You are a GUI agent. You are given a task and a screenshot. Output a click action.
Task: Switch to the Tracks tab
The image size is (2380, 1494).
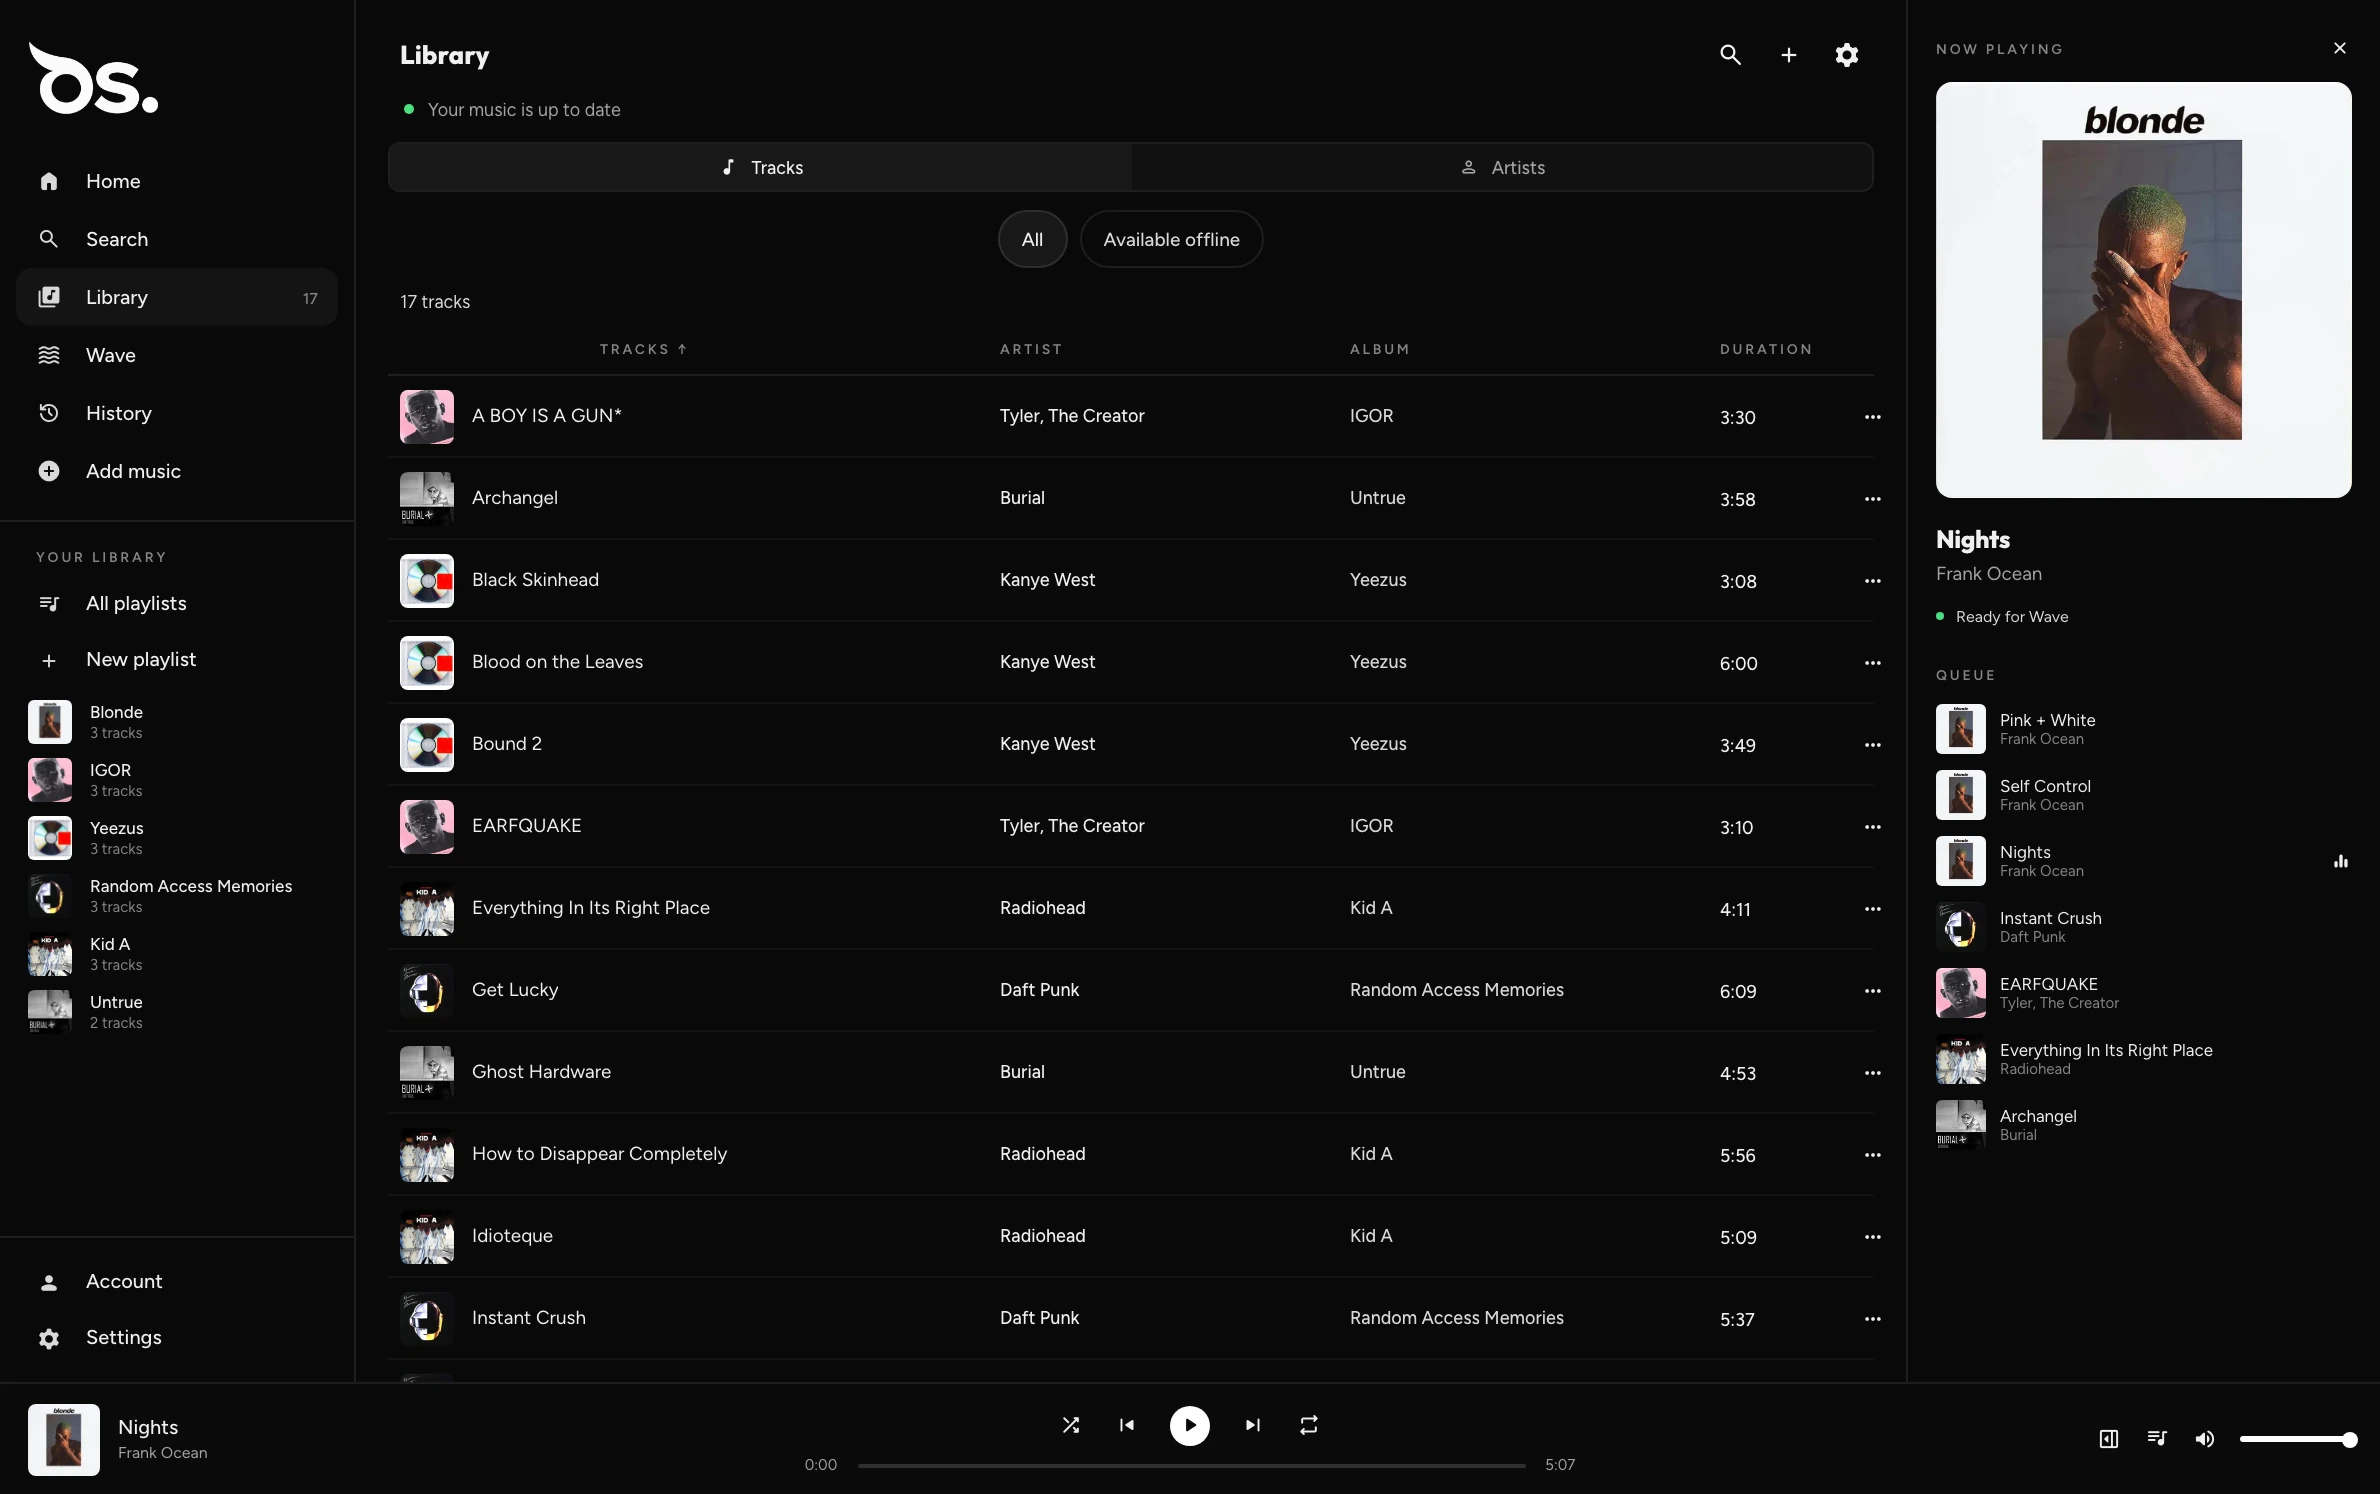pyautogui.click(x=761, y=167)
